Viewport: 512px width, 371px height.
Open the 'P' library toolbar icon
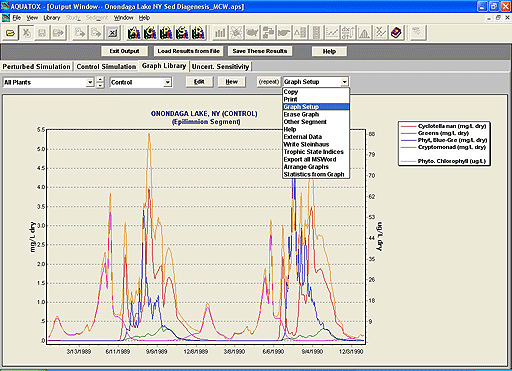(166, 33)
